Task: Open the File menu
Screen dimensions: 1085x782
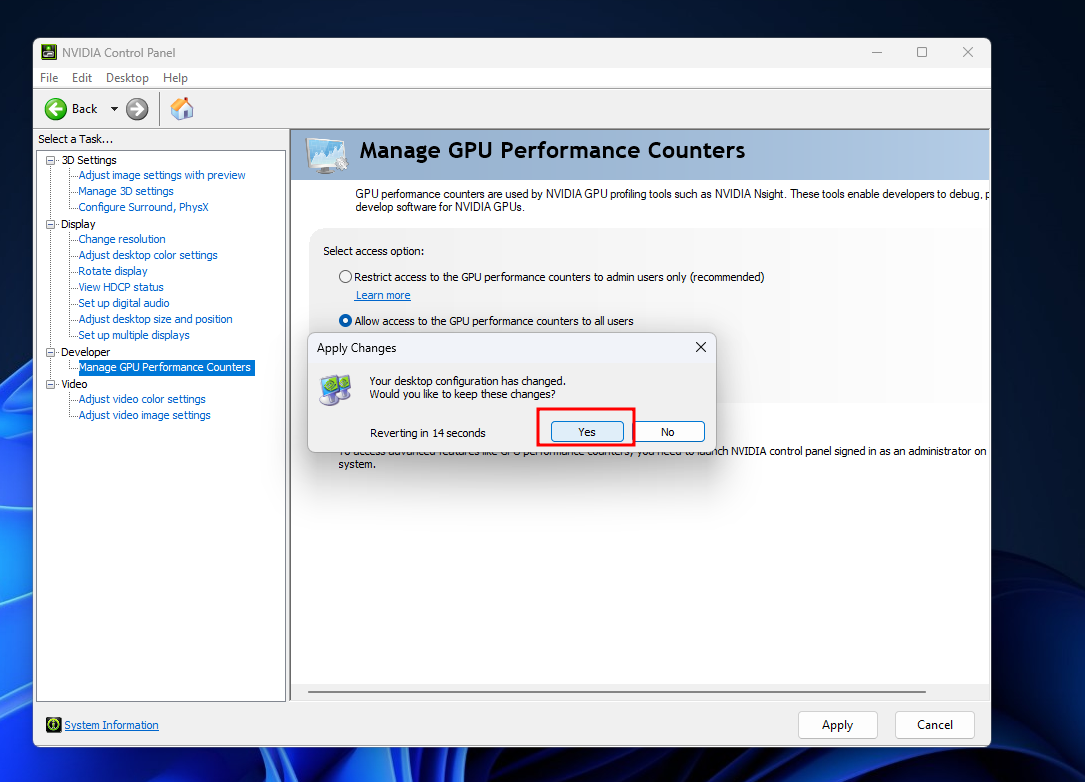Action: pos(48,77)
